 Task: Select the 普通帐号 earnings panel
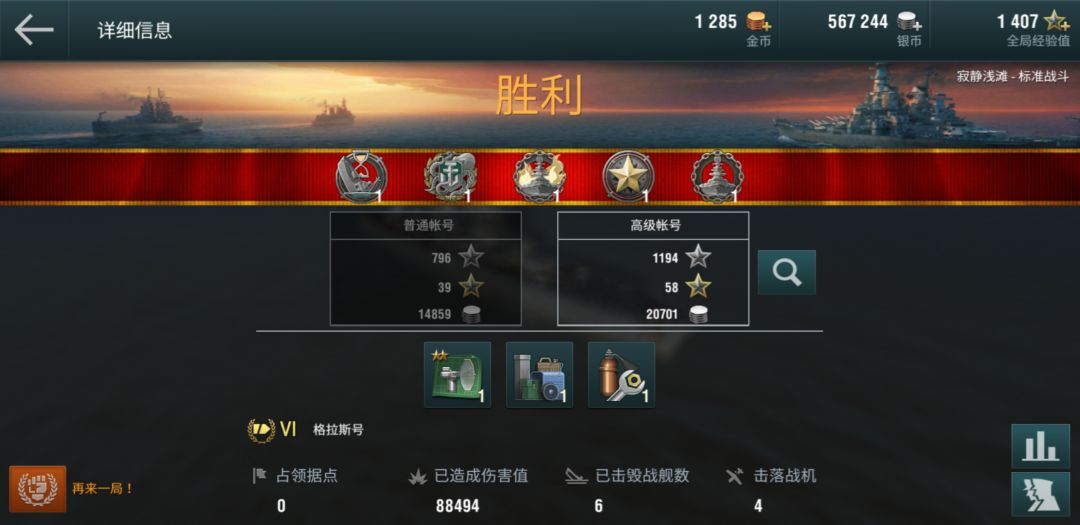pyautogui.click(x=426, y=269)
